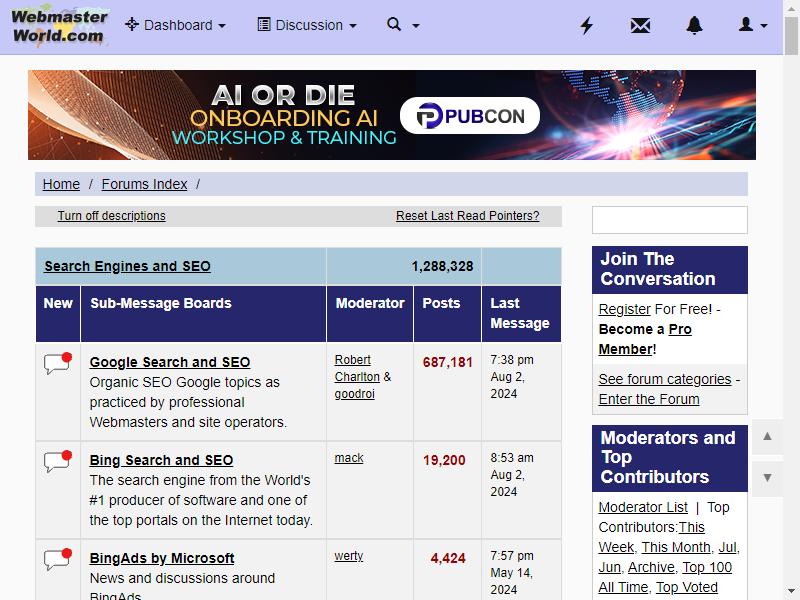Open the Search Engines and SEO category
The height and width of the screenshot is (600, 800).
(128, 266)
